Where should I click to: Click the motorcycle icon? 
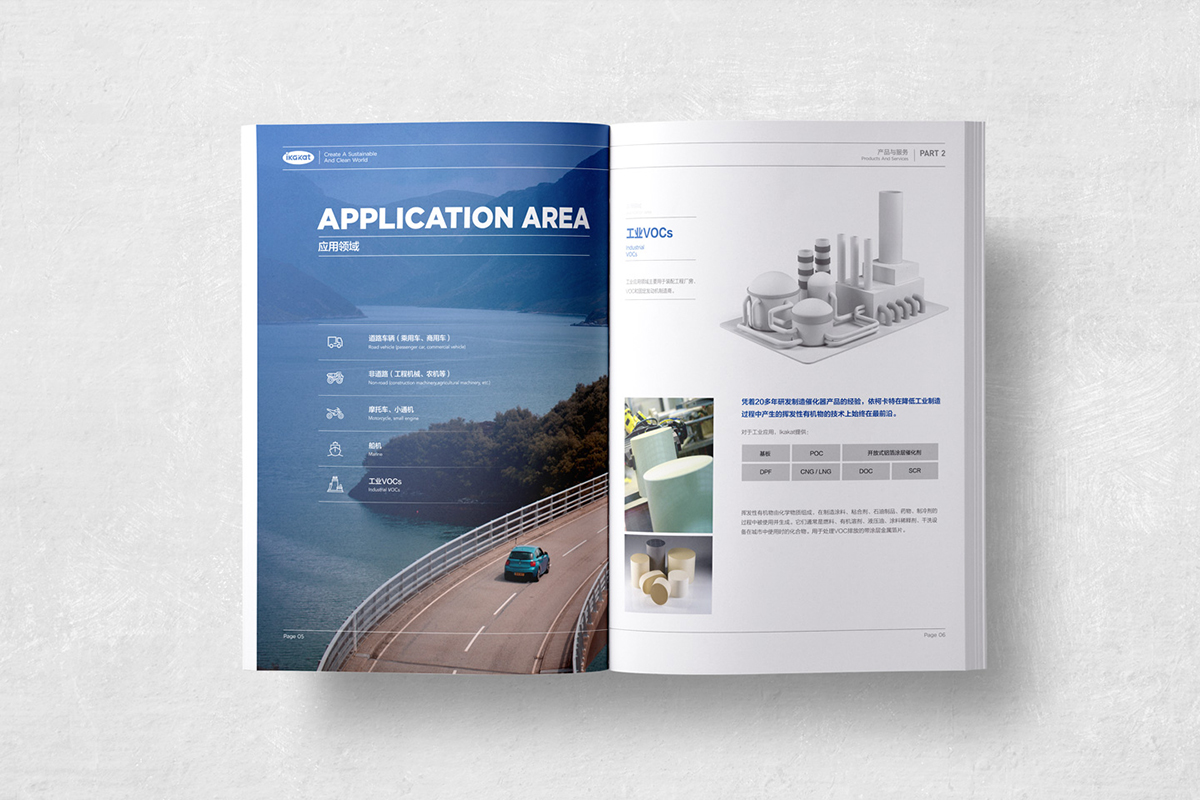(x=335, y=413)
